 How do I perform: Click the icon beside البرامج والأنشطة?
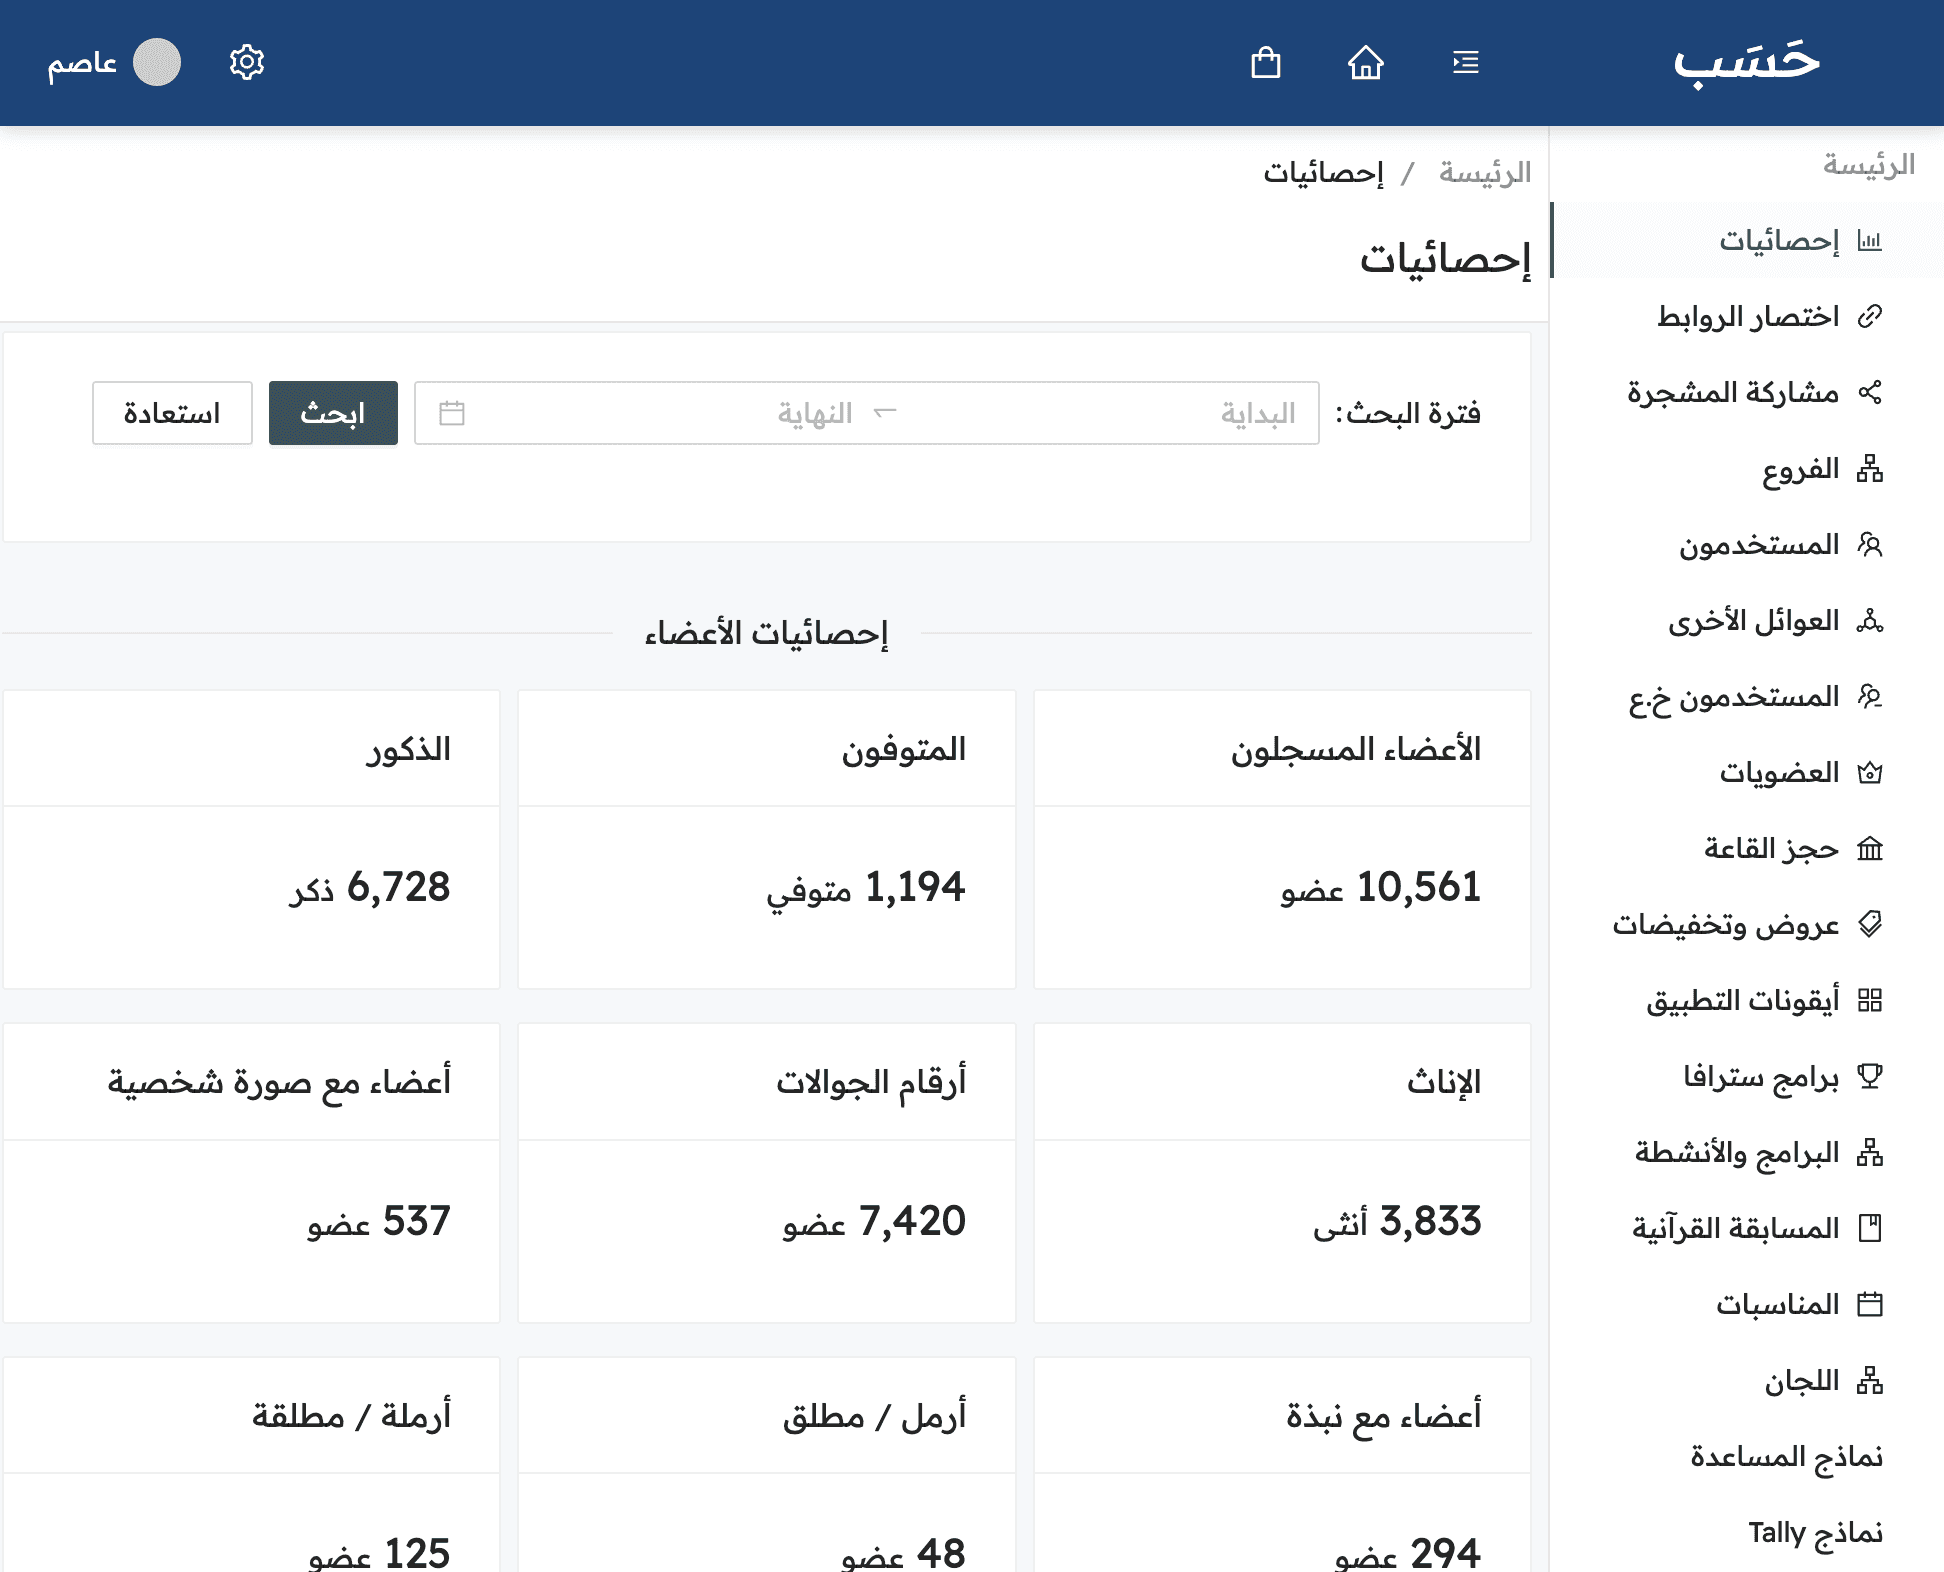tap(1870, 1153)
